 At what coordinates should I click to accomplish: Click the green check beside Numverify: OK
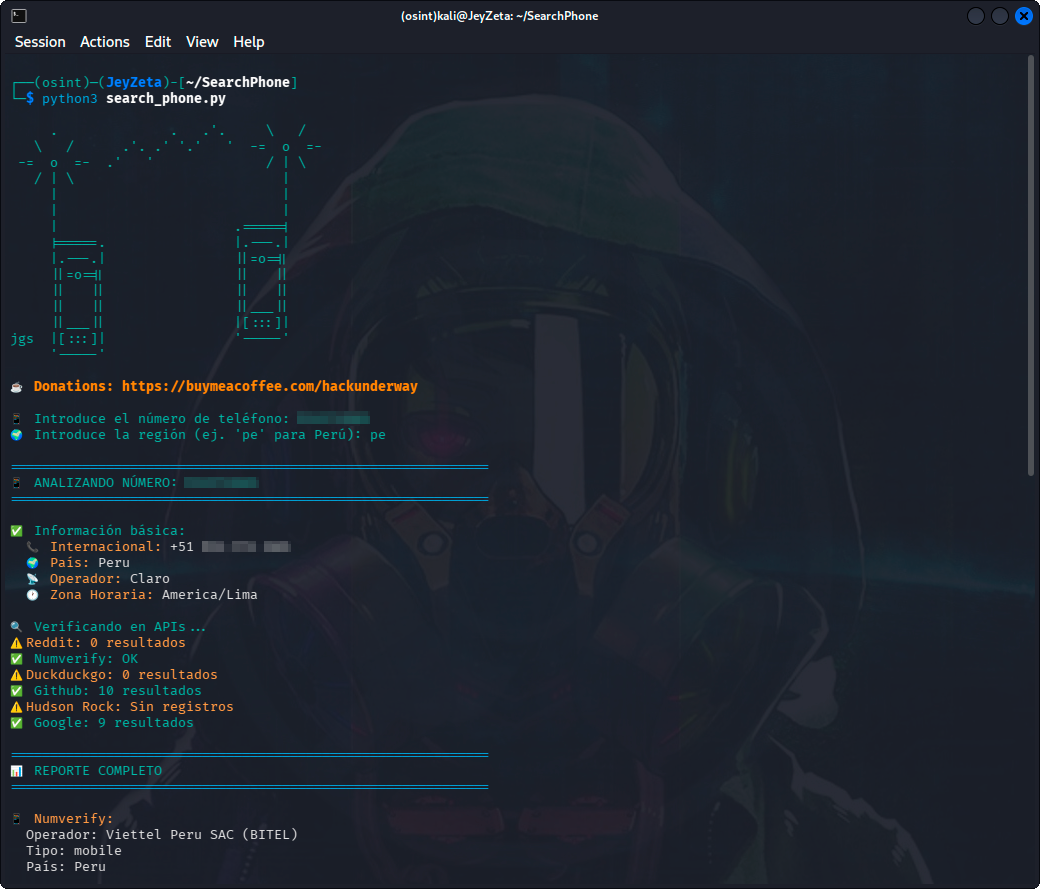tap(17, 659)
